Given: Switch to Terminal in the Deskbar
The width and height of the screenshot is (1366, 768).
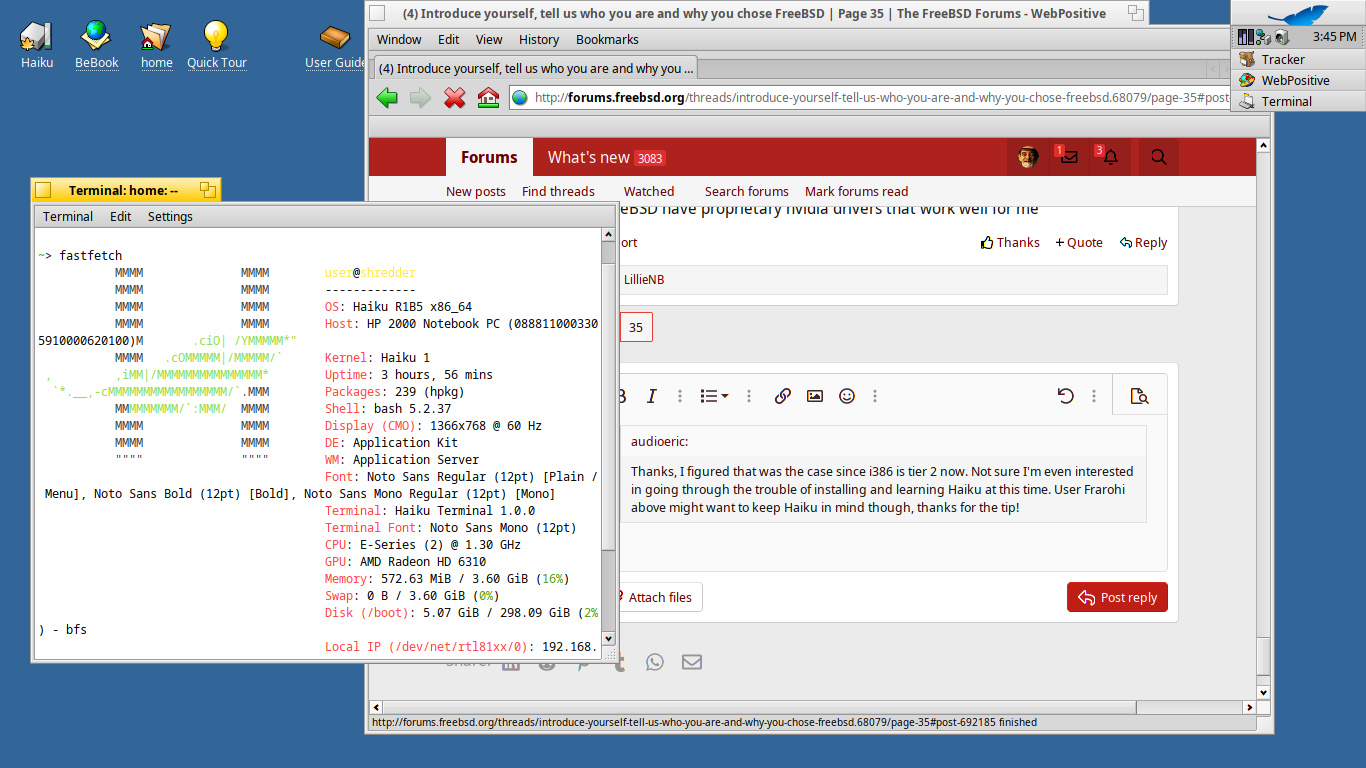Looking at the screenshot, I should pyautogui.click(x=1286, y=101).
